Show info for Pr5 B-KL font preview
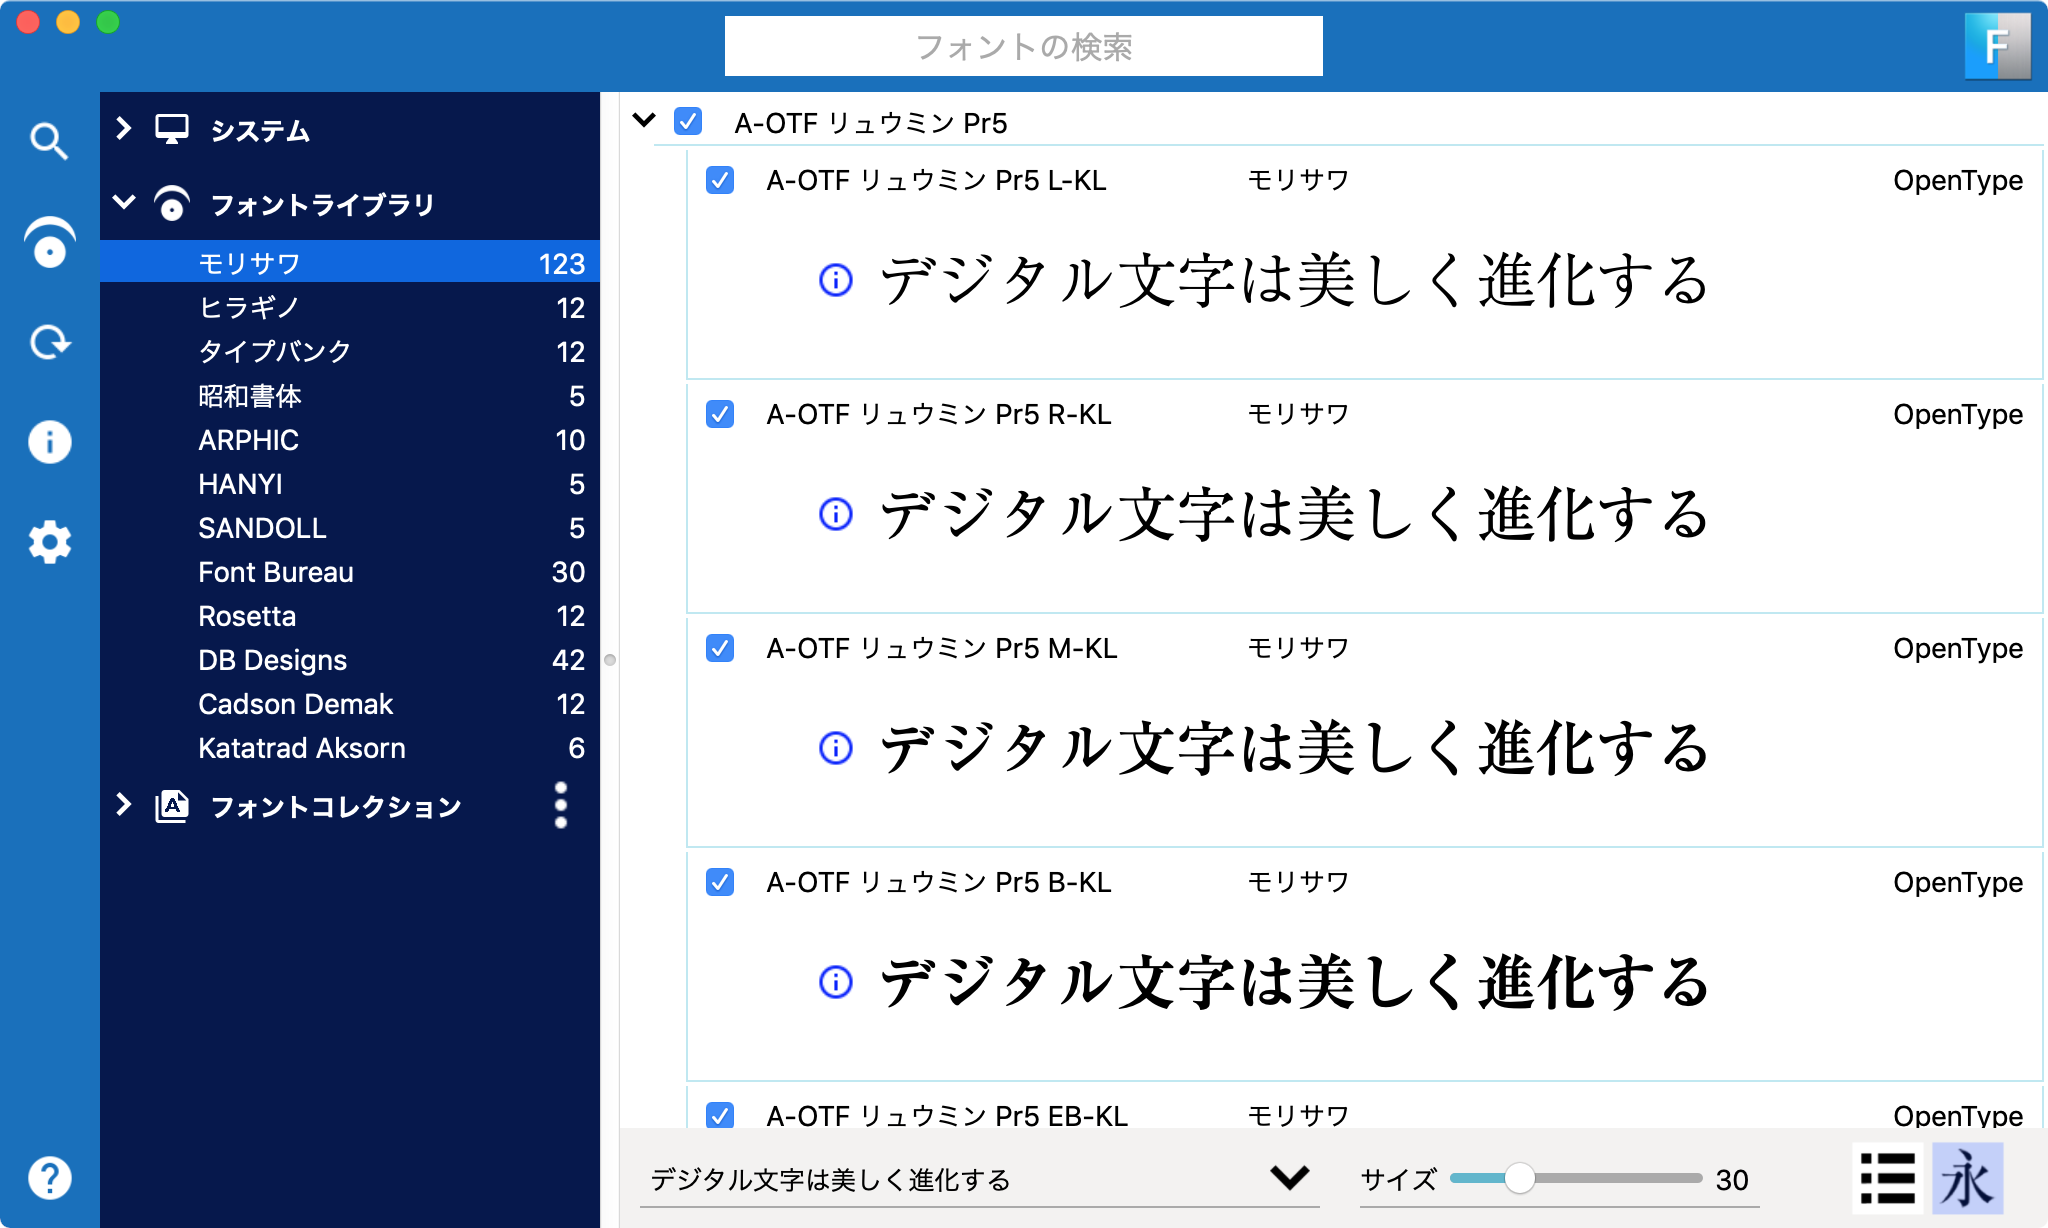Screen dimensions: 2048x1228 [836, 982]
